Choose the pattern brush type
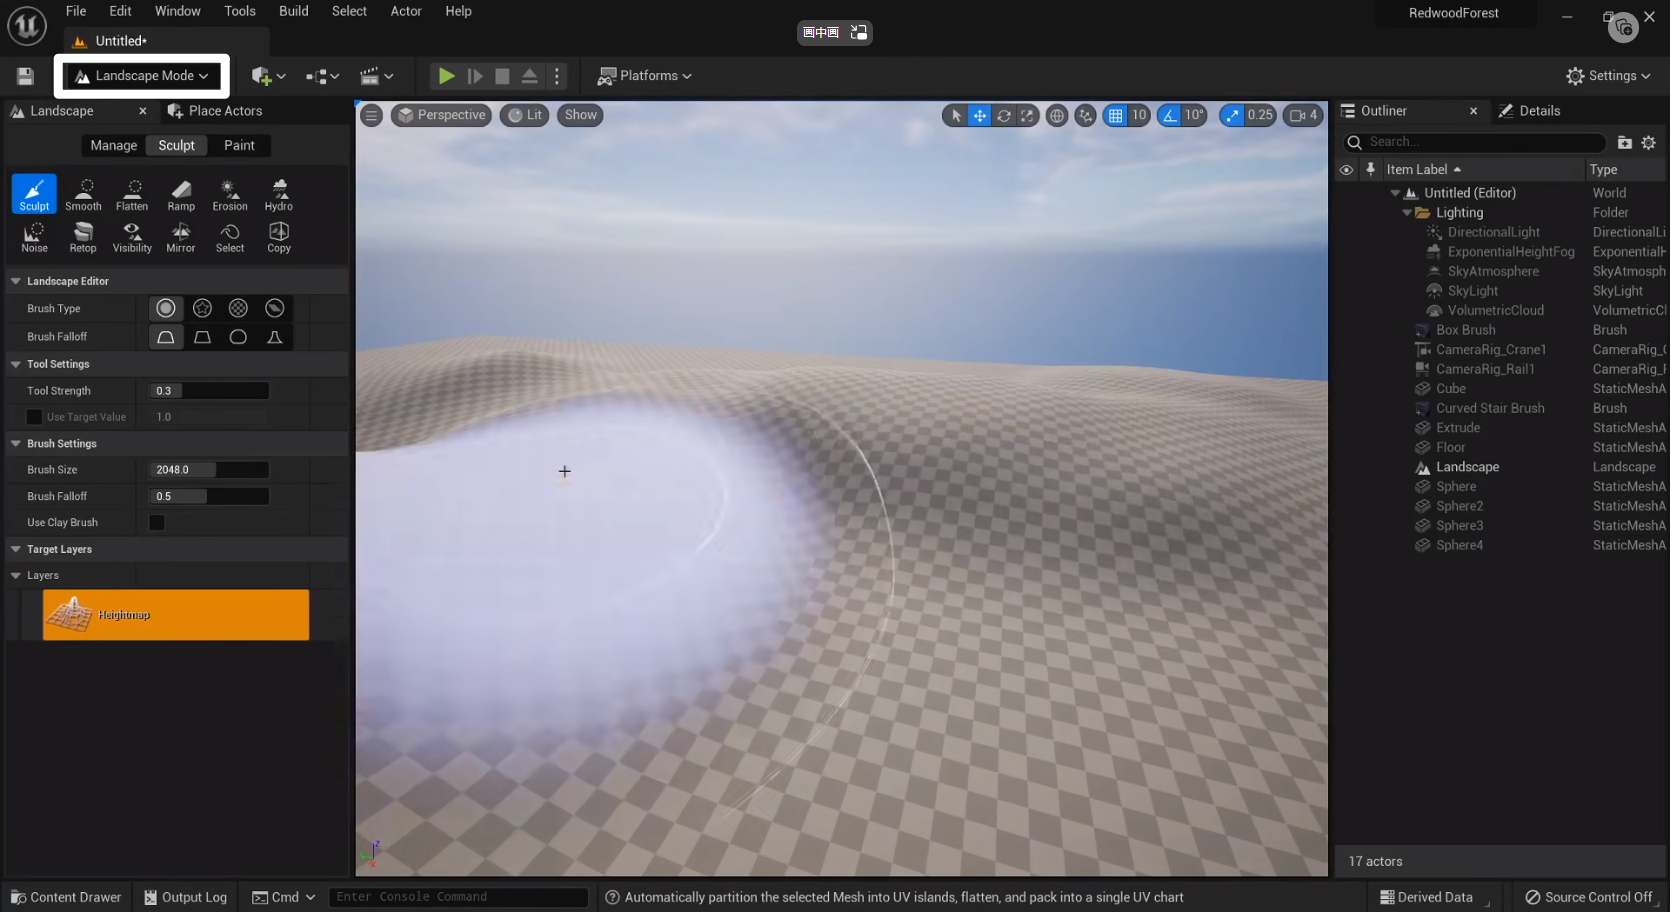 click(238, 308)
